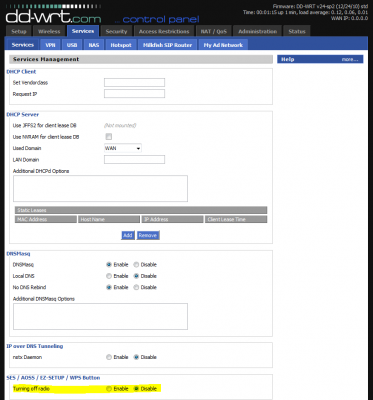The width and height of the screenshot is (373, 400).
Task: Click the Additional DNSMasq Options textarea
Action: point(100,316)
